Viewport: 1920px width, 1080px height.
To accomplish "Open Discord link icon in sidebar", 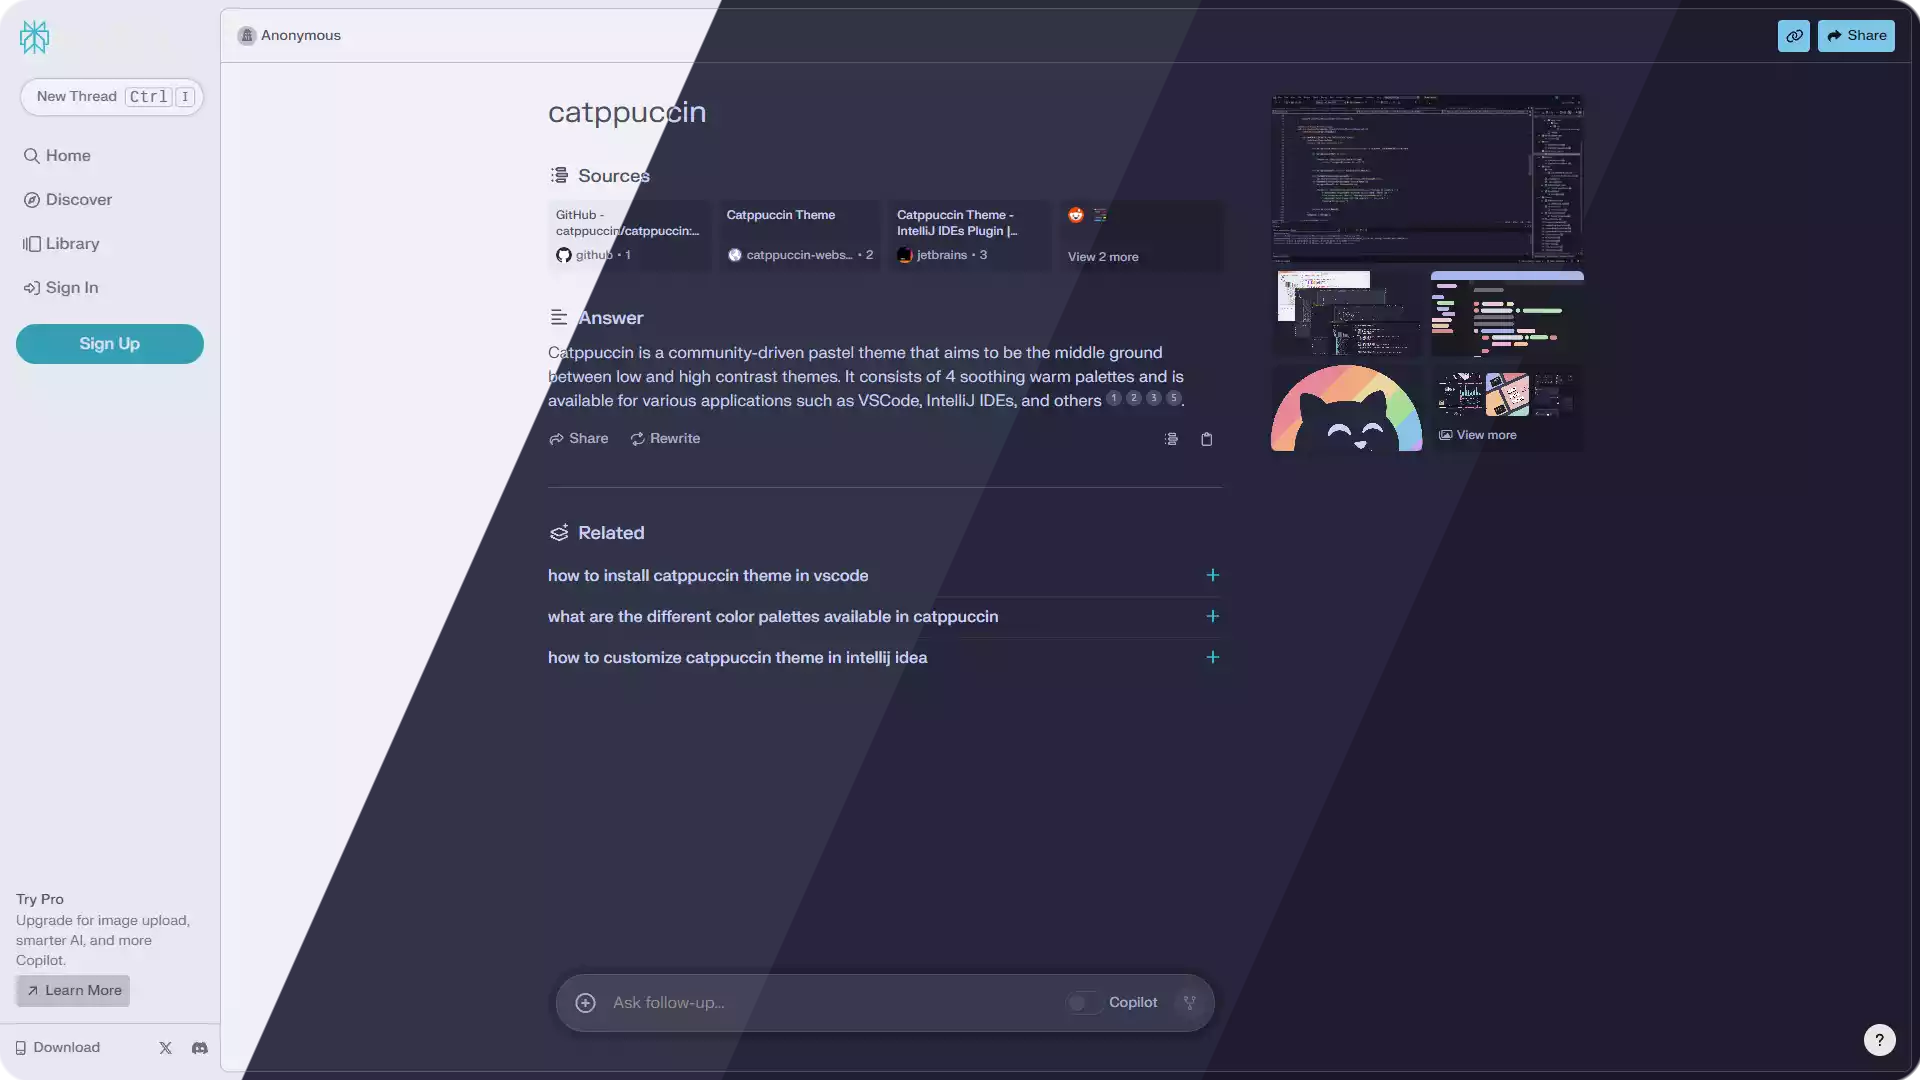I will 200,1048.
